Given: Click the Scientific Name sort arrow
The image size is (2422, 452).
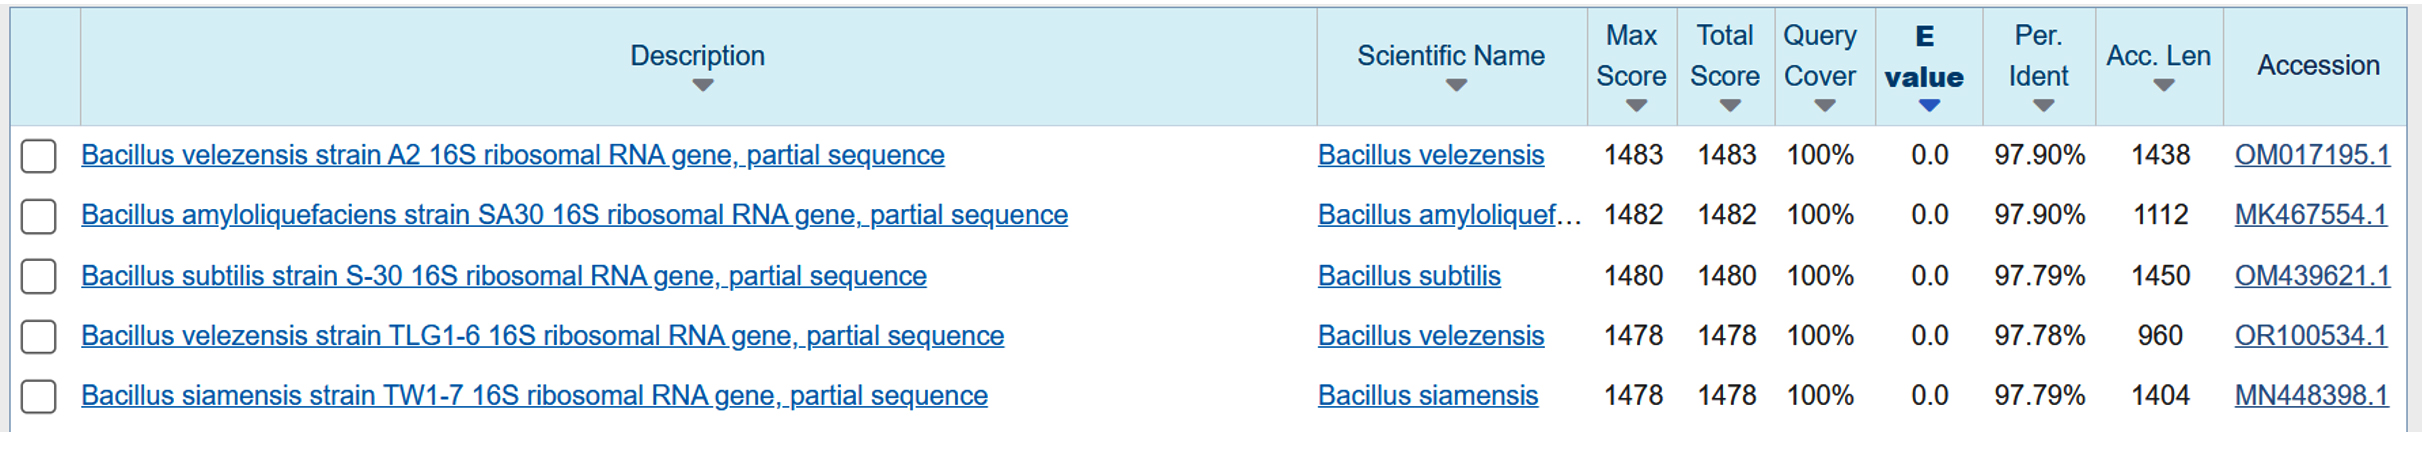Looking at the screenshot, I should click(1456, 86).
